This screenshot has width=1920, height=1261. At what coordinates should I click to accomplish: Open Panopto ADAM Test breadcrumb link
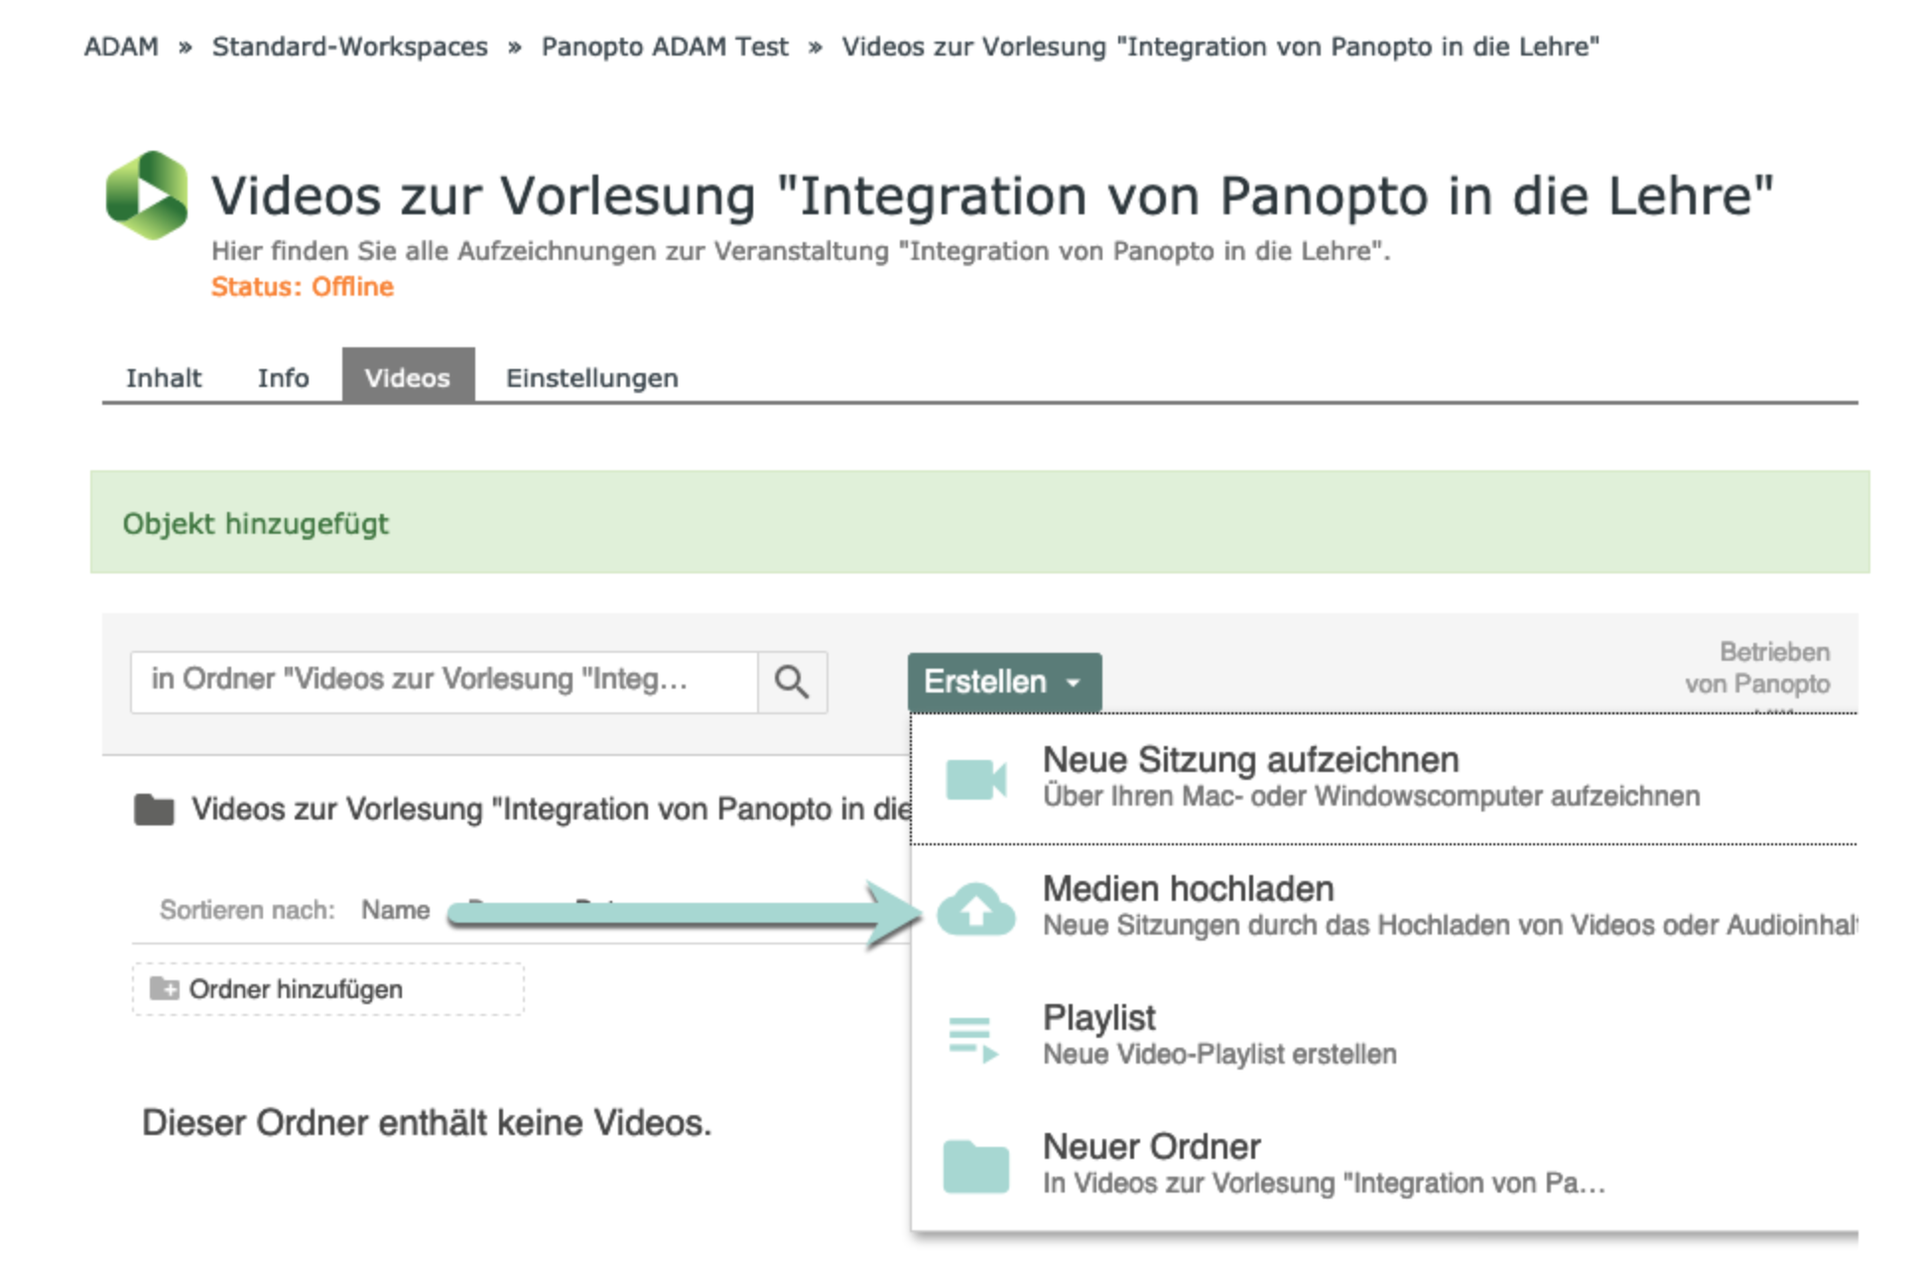(664, 47)
